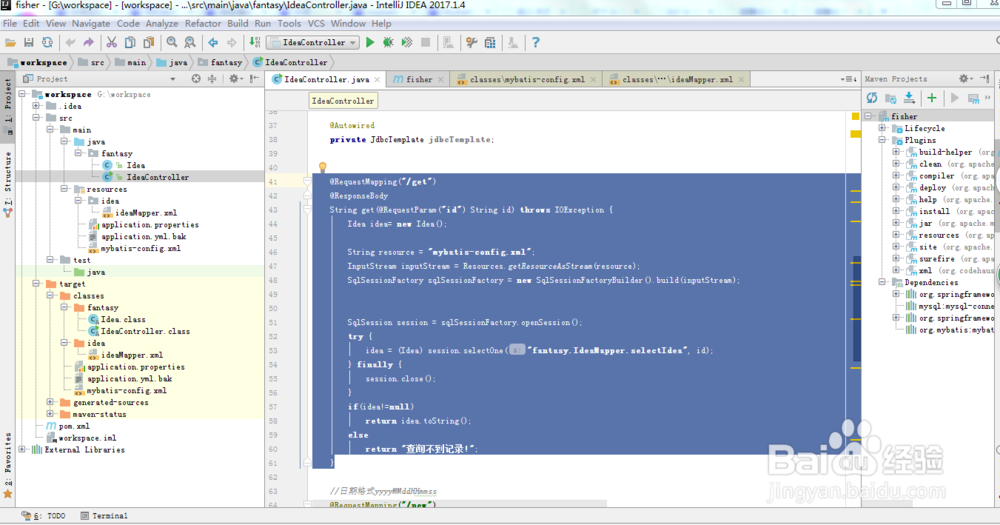Click the Debug bug icon
1000x525 pixels.
pos(388,43)
